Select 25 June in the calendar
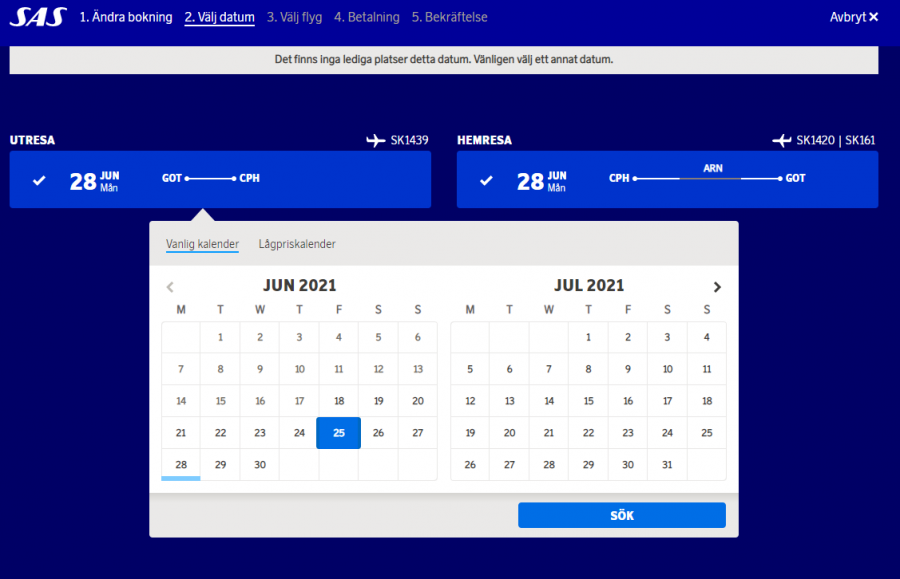Viewport: 900px width, 579px height. 338,433
